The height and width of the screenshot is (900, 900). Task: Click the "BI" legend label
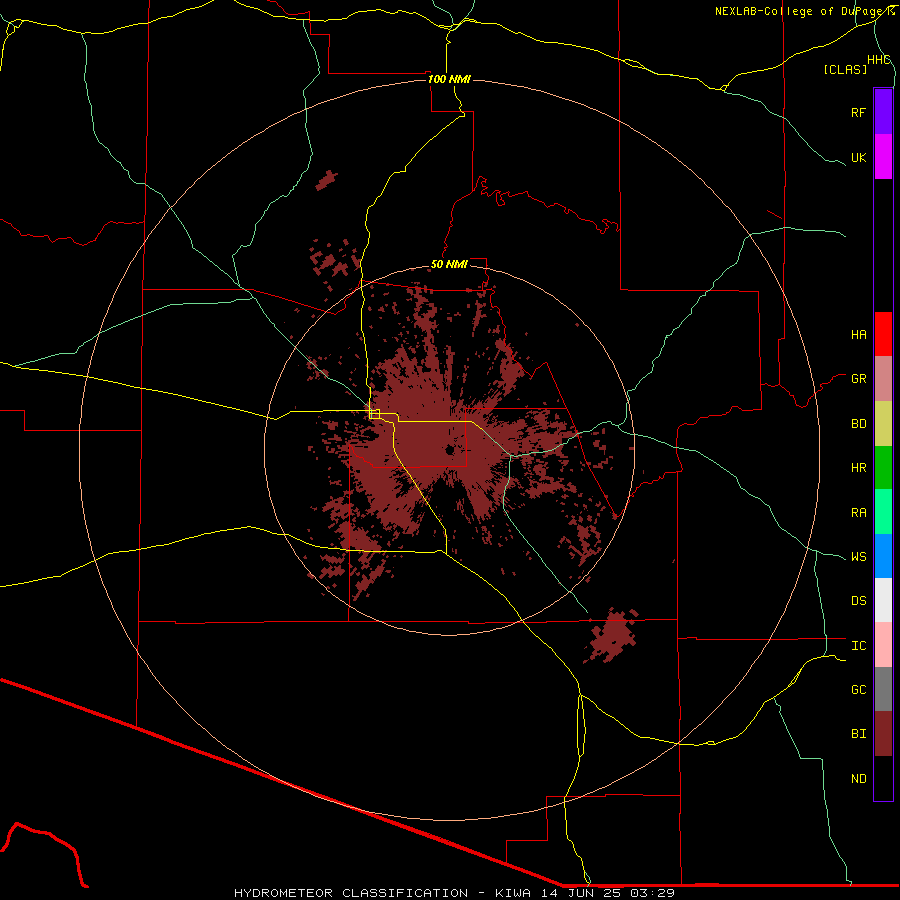point(858,734)
